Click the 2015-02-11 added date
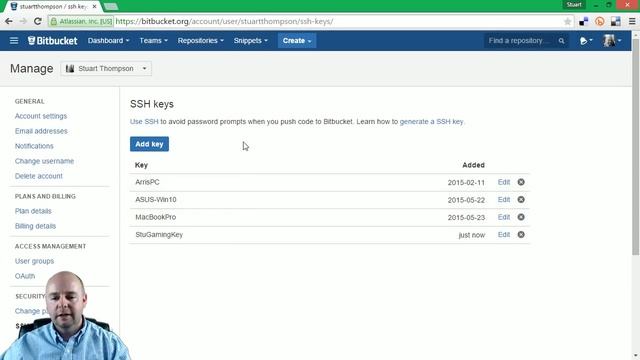The image size is (640, 360). [466, 182]
